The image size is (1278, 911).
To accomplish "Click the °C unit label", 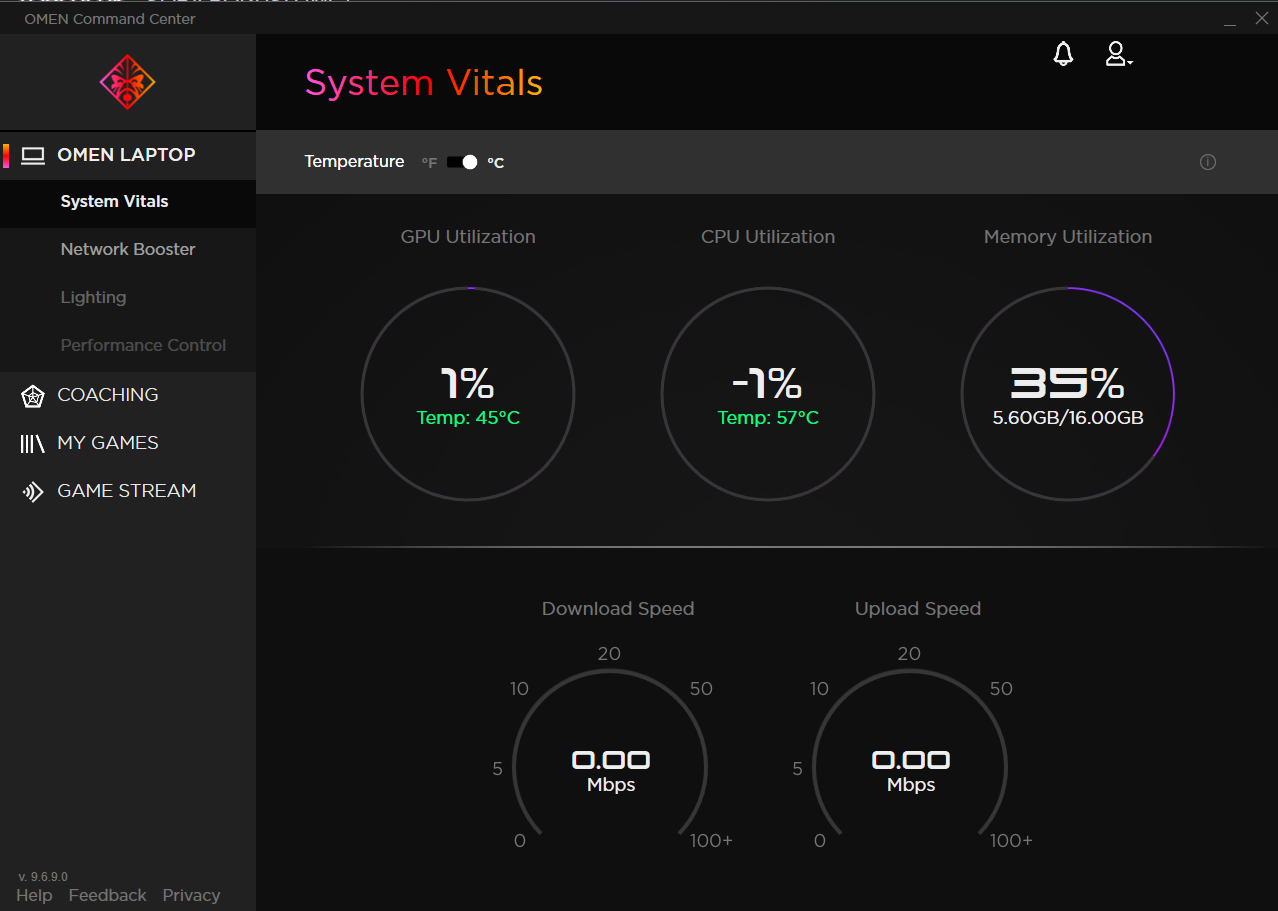I will 495,163.
